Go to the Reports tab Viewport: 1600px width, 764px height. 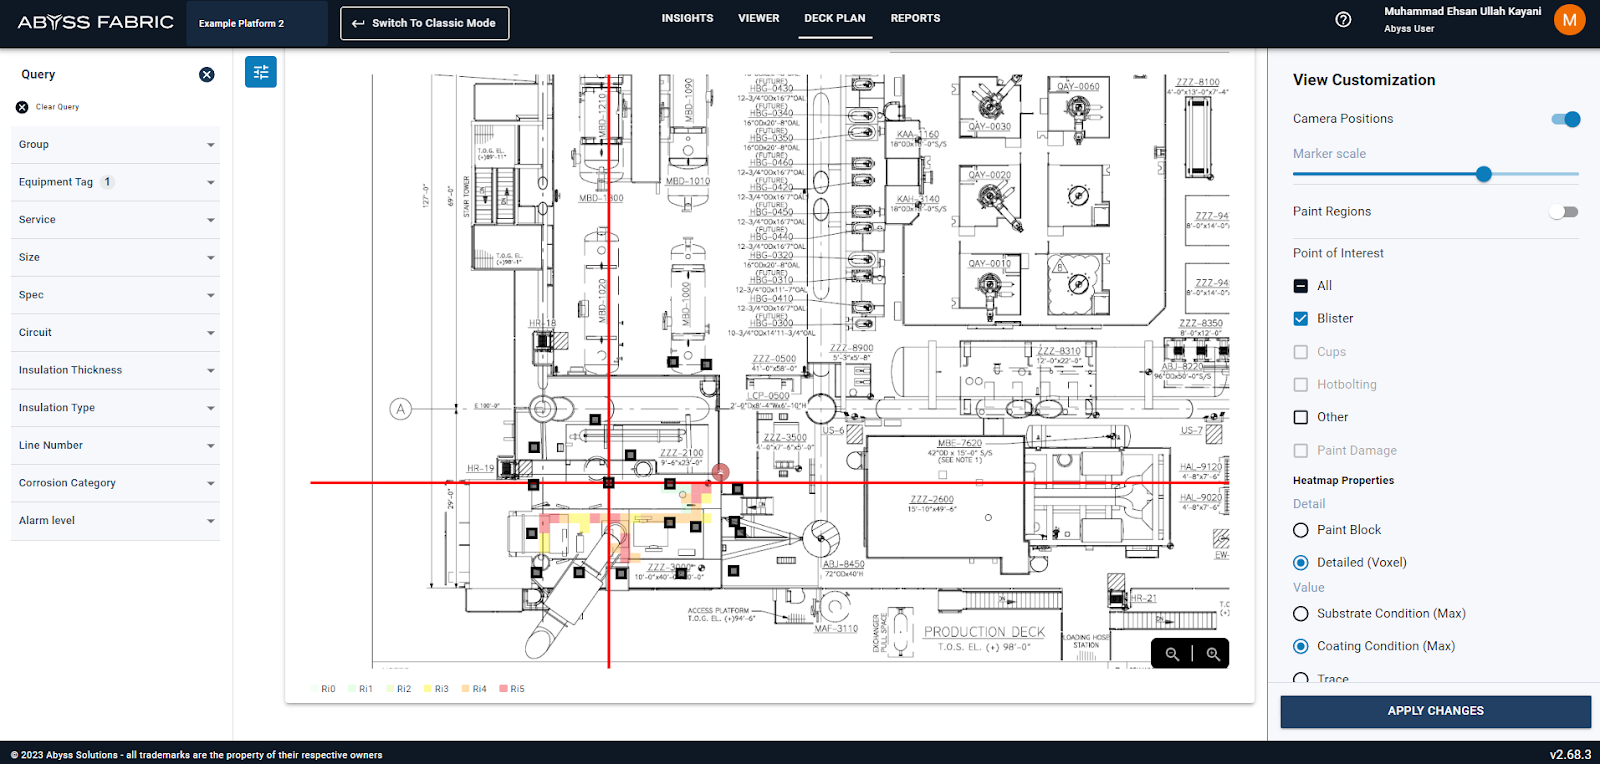[915, 19]
